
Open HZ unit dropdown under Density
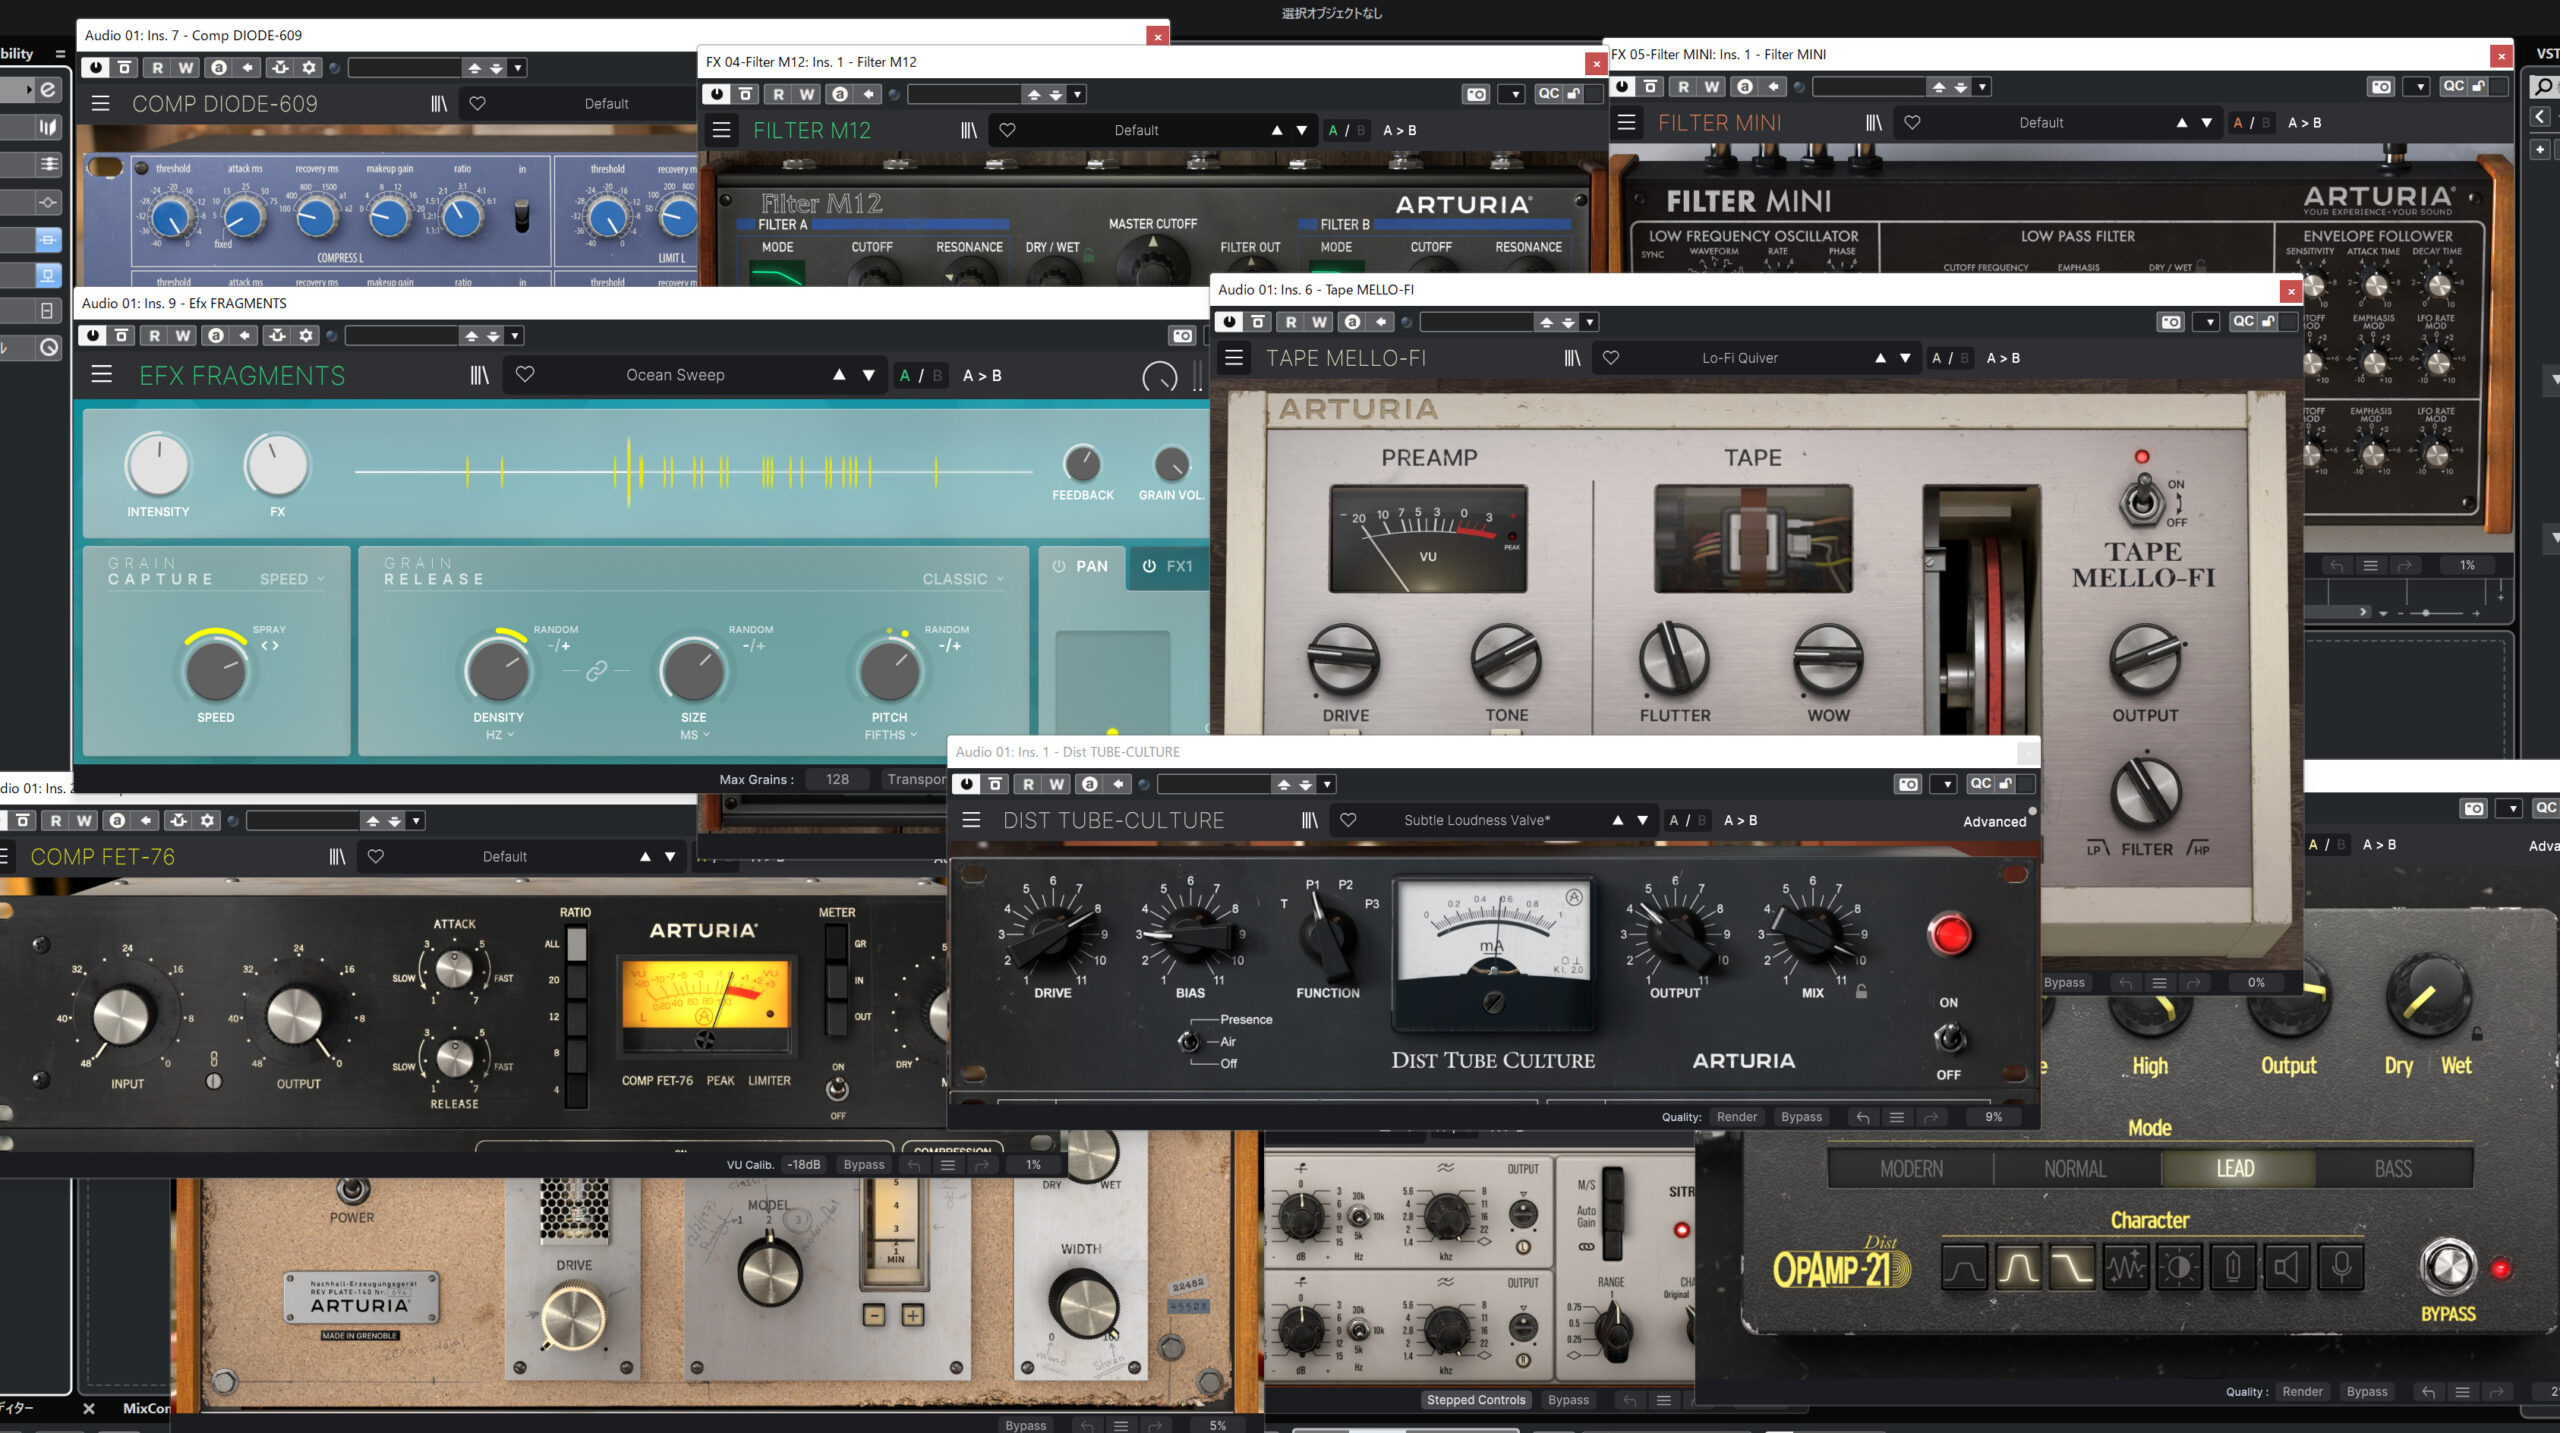point(499,735)
